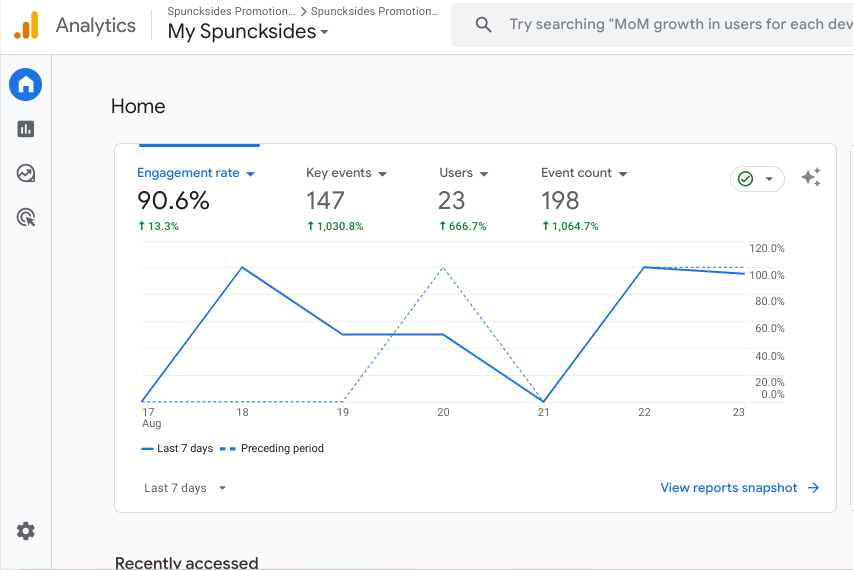The image size is (853, 570).
Task: Click the 13.3% engagement change indicator
Action: point(158,226)
